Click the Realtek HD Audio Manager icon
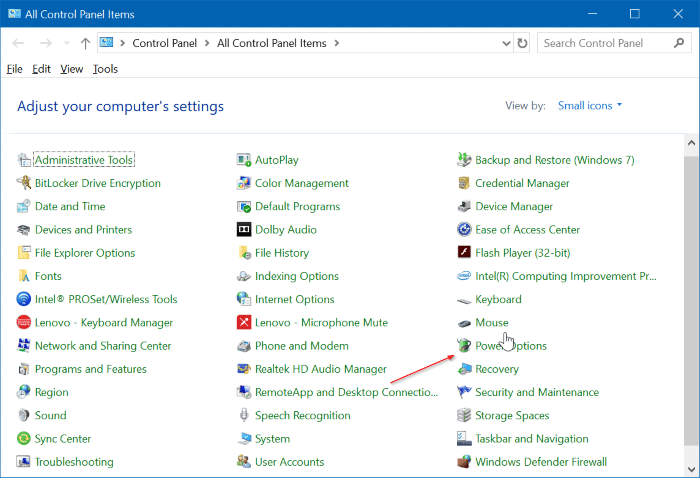 pyautogui.click(x=244, y=369)
